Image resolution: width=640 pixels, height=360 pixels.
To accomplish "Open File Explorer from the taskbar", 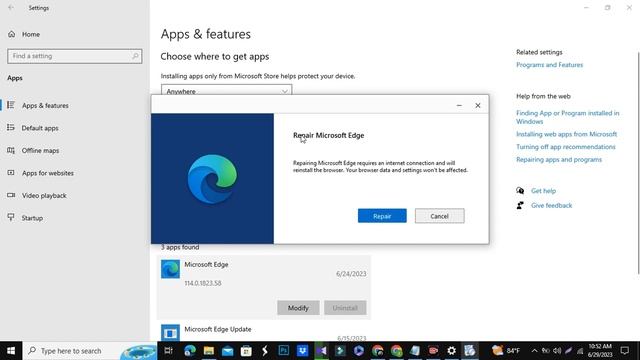I will coord(209,351).
